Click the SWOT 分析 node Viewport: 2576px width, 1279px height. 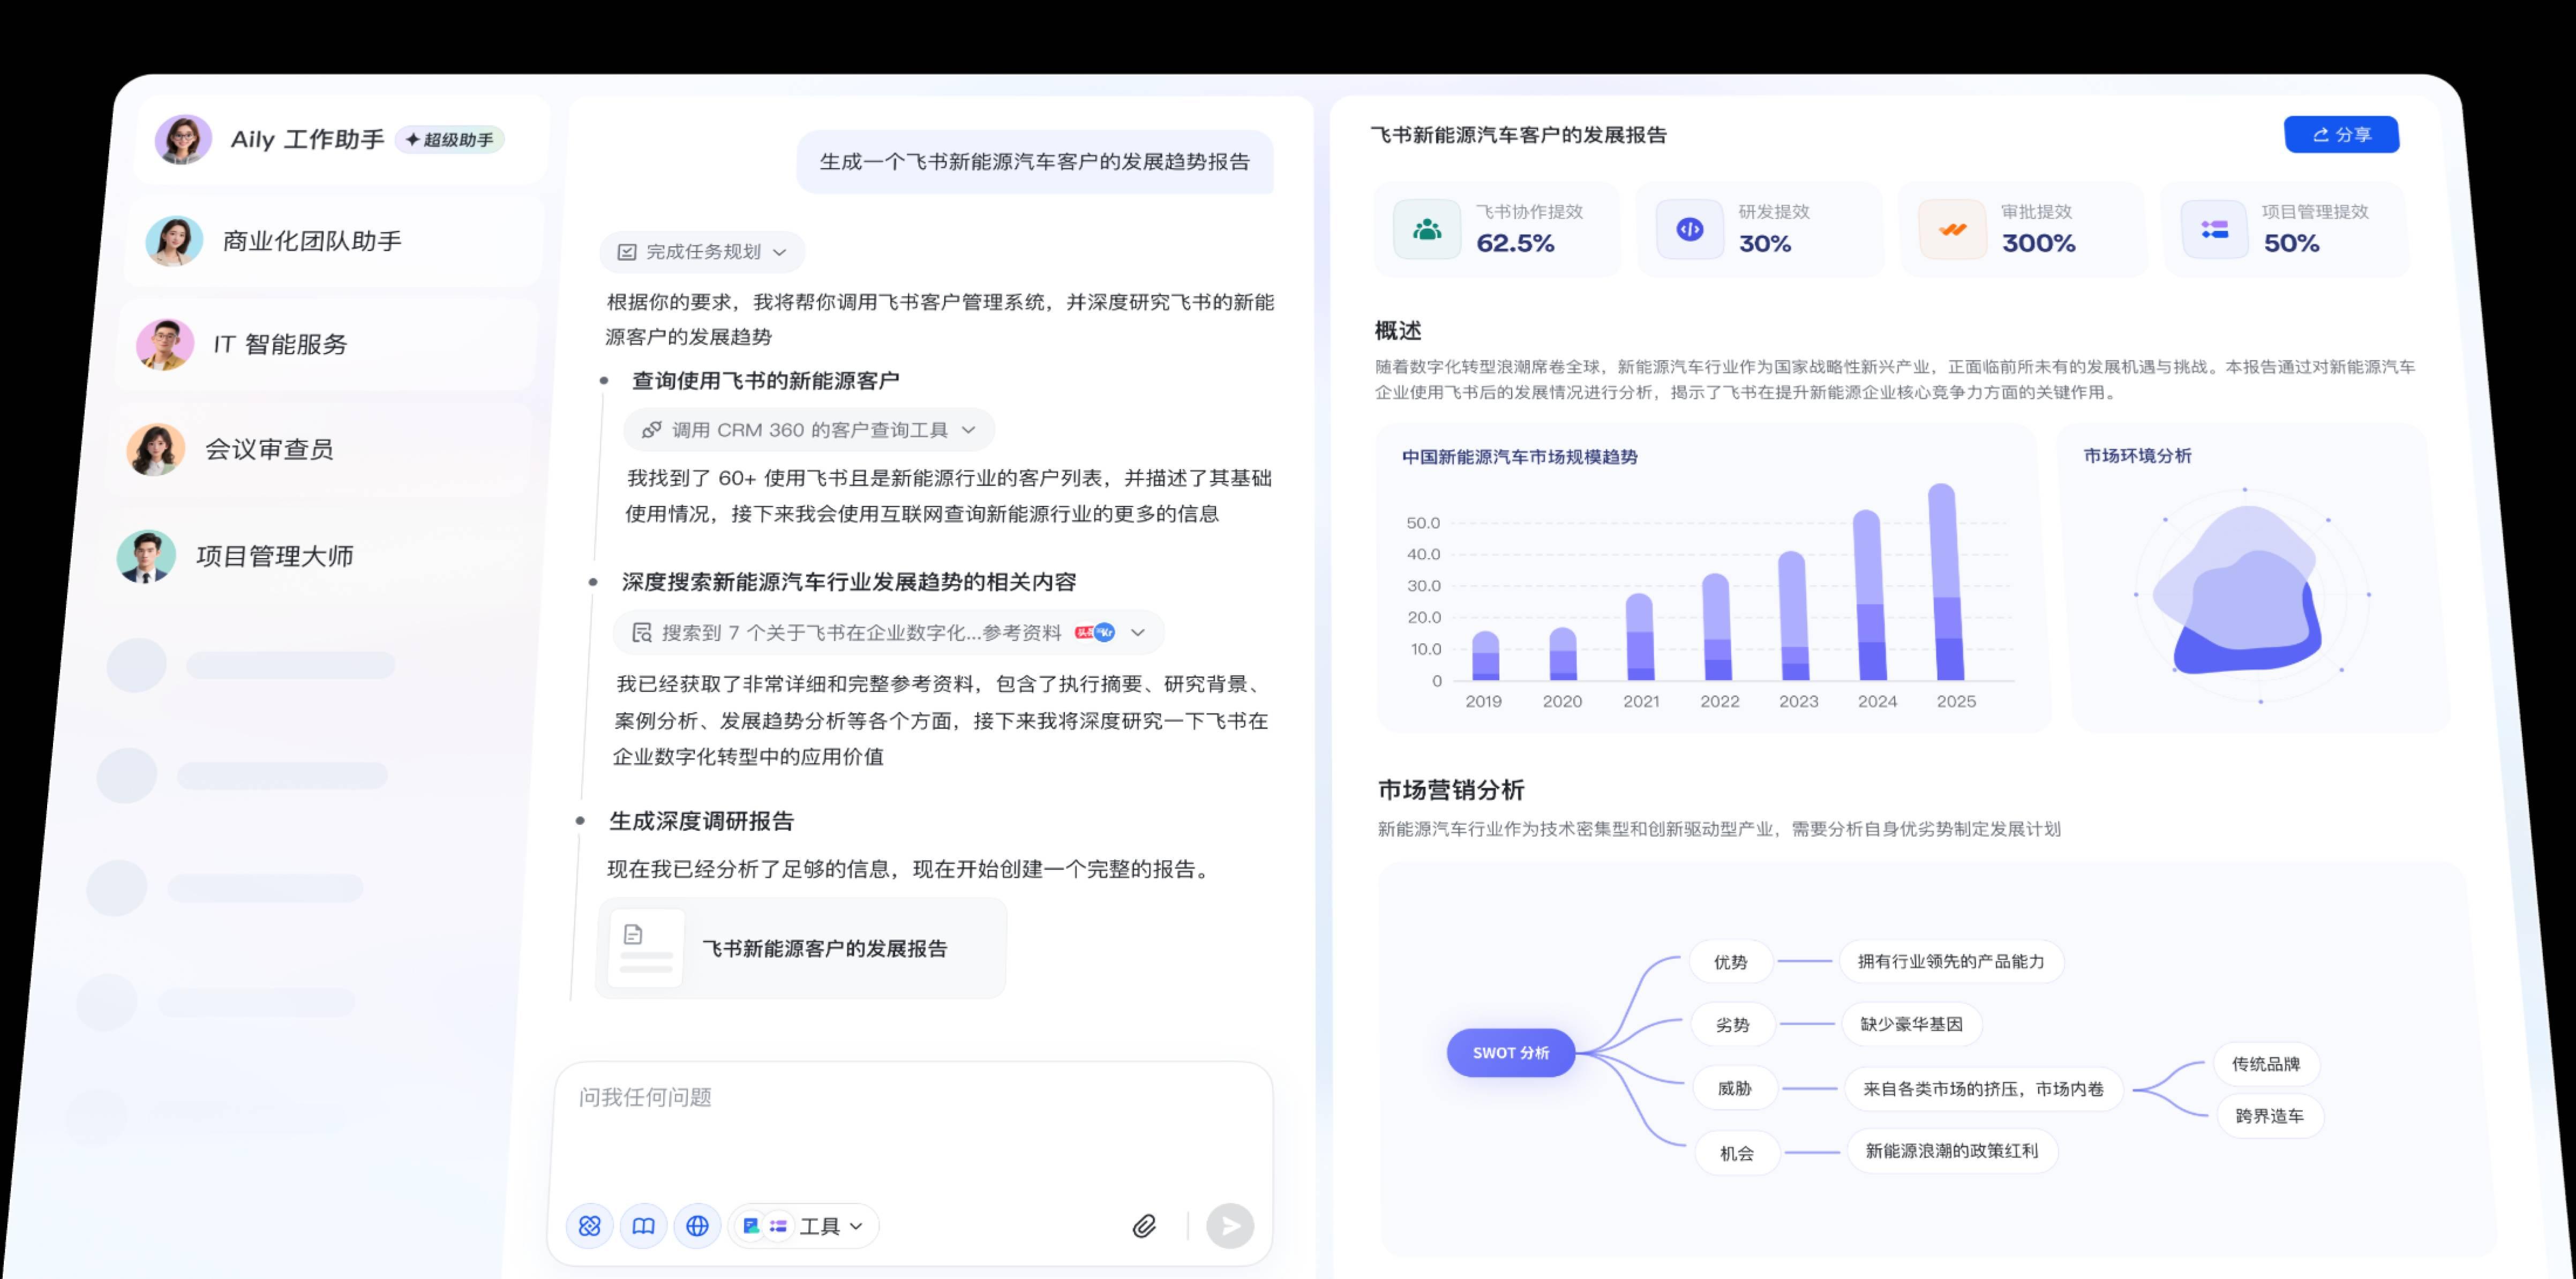pyautogui.click(x=1511, y=1052)
